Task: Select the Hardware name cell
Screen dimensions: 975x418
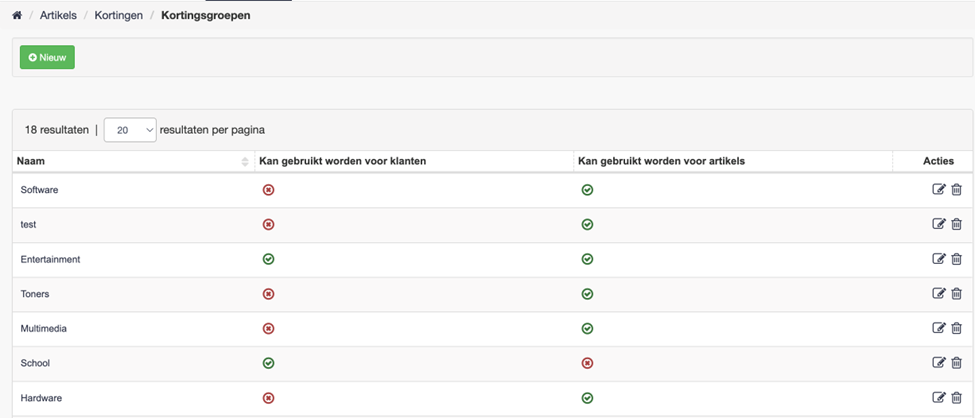Action: [x=133, y=398]
